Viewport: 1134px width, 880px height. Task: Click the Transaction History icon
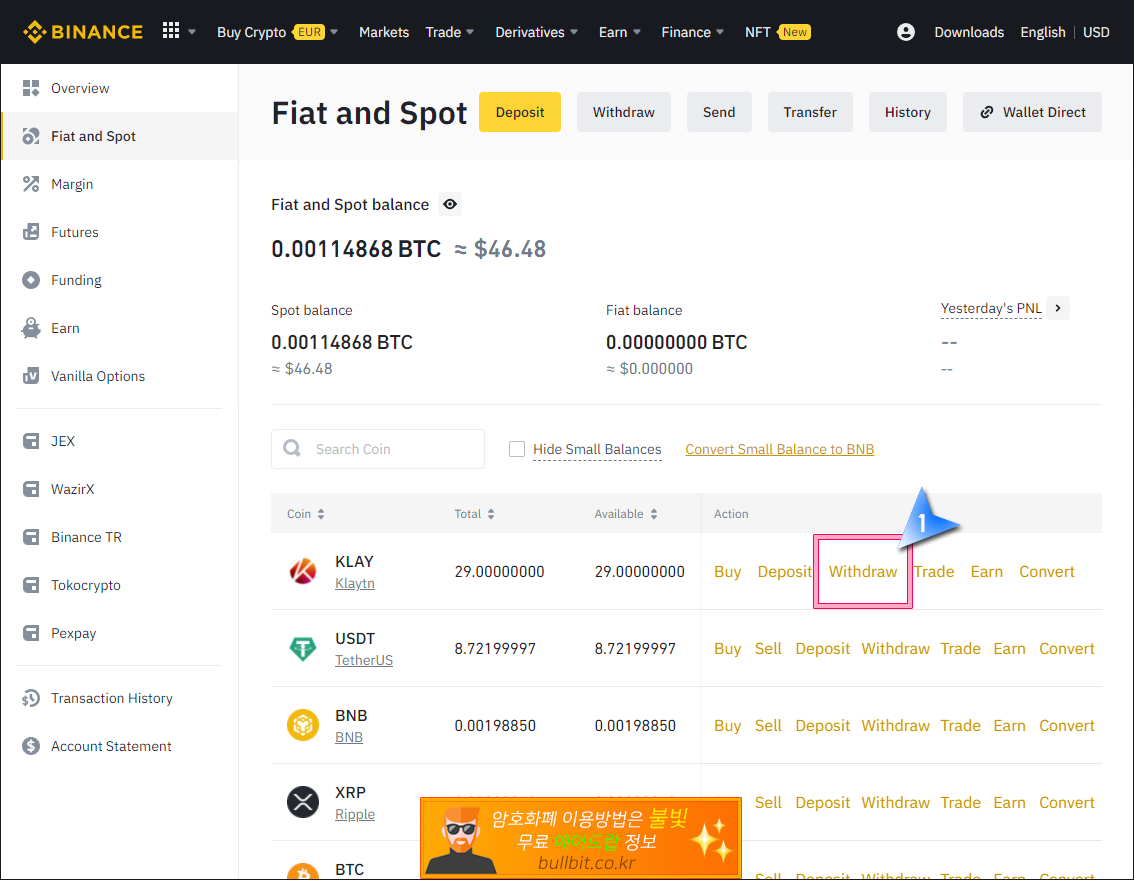[x=31, y=699]
